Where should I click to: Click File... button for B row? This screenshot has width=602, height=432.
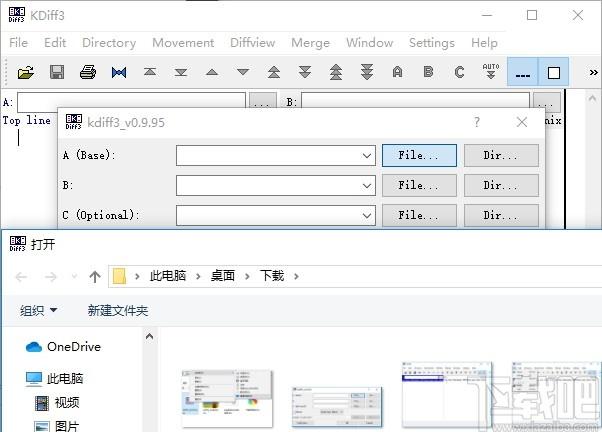click(419, 185)
